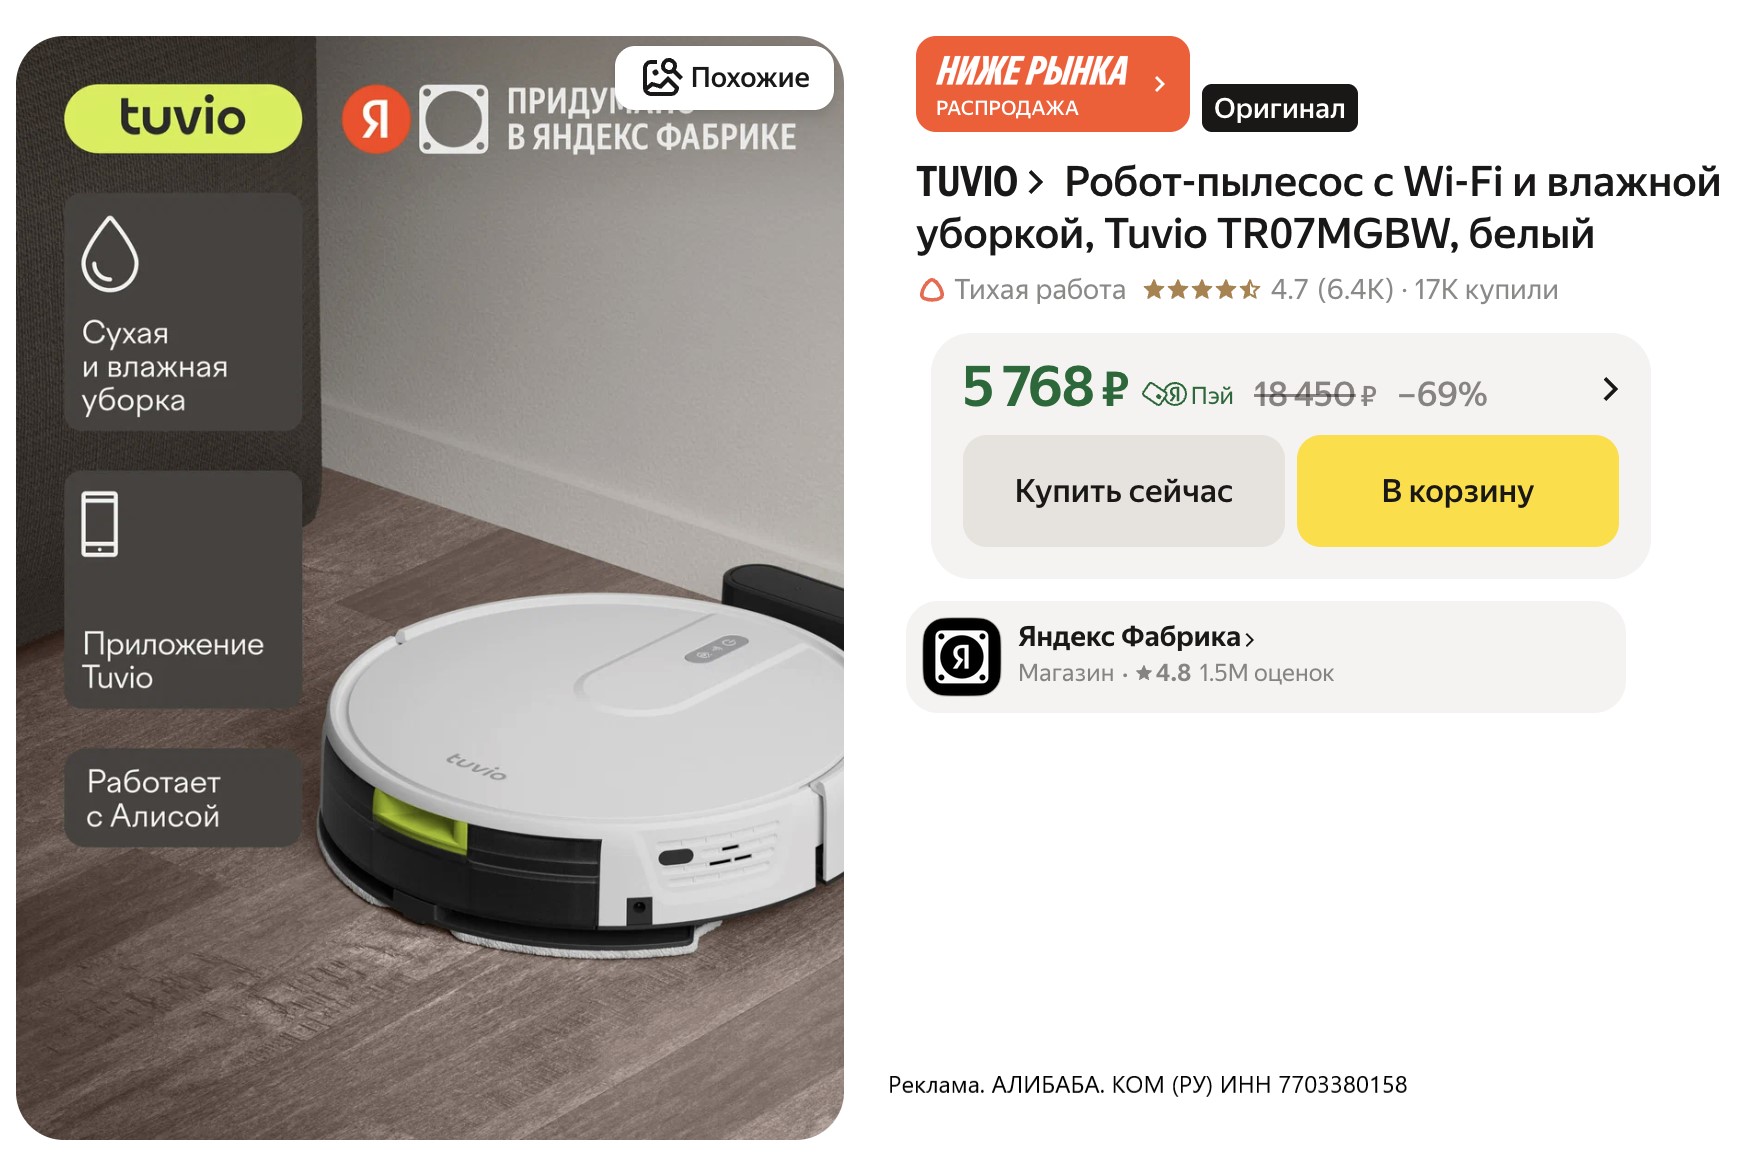1754x1176 pixels.
Task: Add product with В корзину button
Action: [x=1457, y=491]
